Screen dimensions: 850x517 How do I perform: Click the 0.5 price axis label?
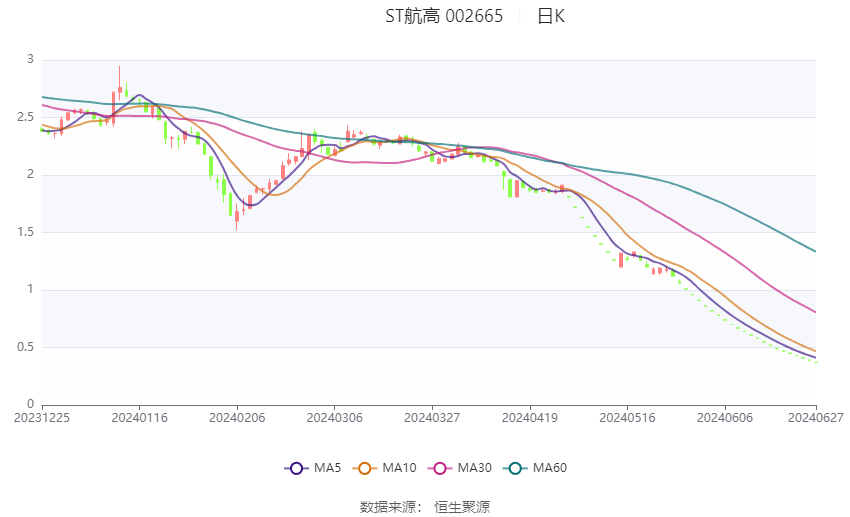[25, 347]
